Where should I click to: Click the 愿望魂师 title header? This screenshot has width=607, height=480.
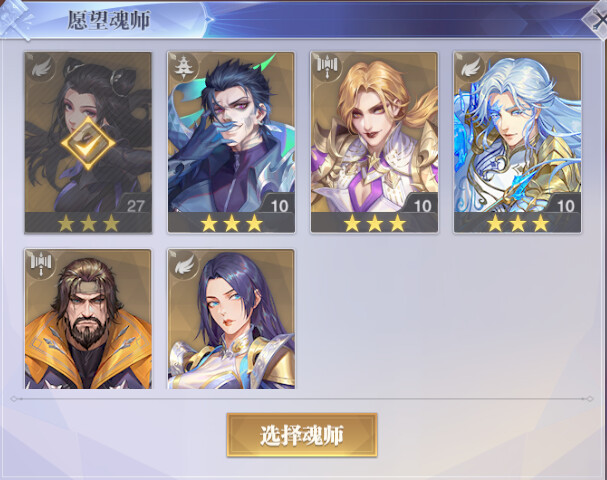tap(109, 20)
